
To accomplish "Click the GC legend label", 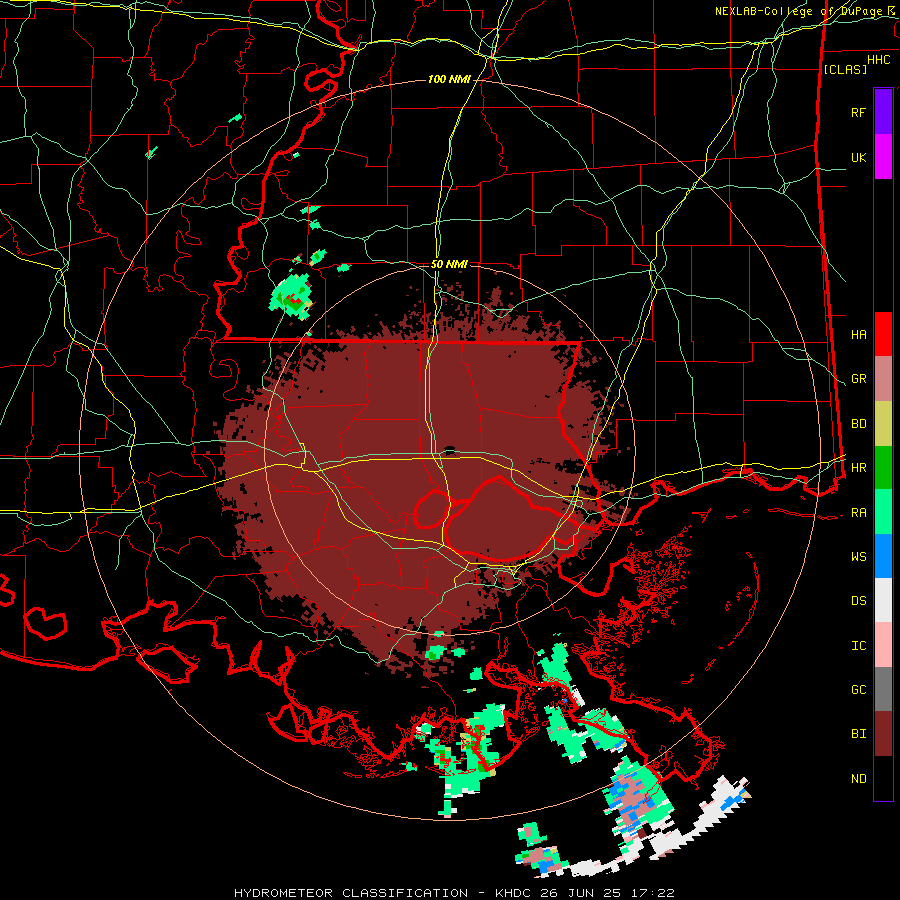I will [x=858, y=690].
